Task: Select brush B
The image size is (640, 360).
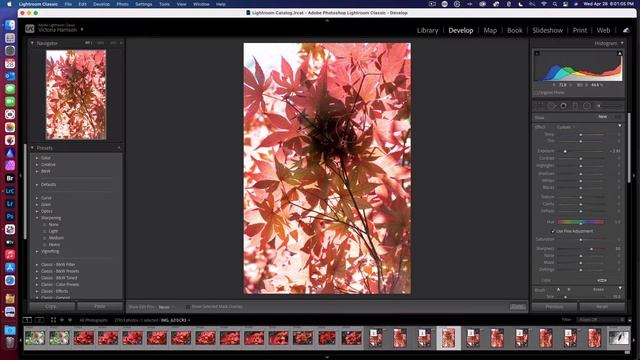Action: pos(569,289)
